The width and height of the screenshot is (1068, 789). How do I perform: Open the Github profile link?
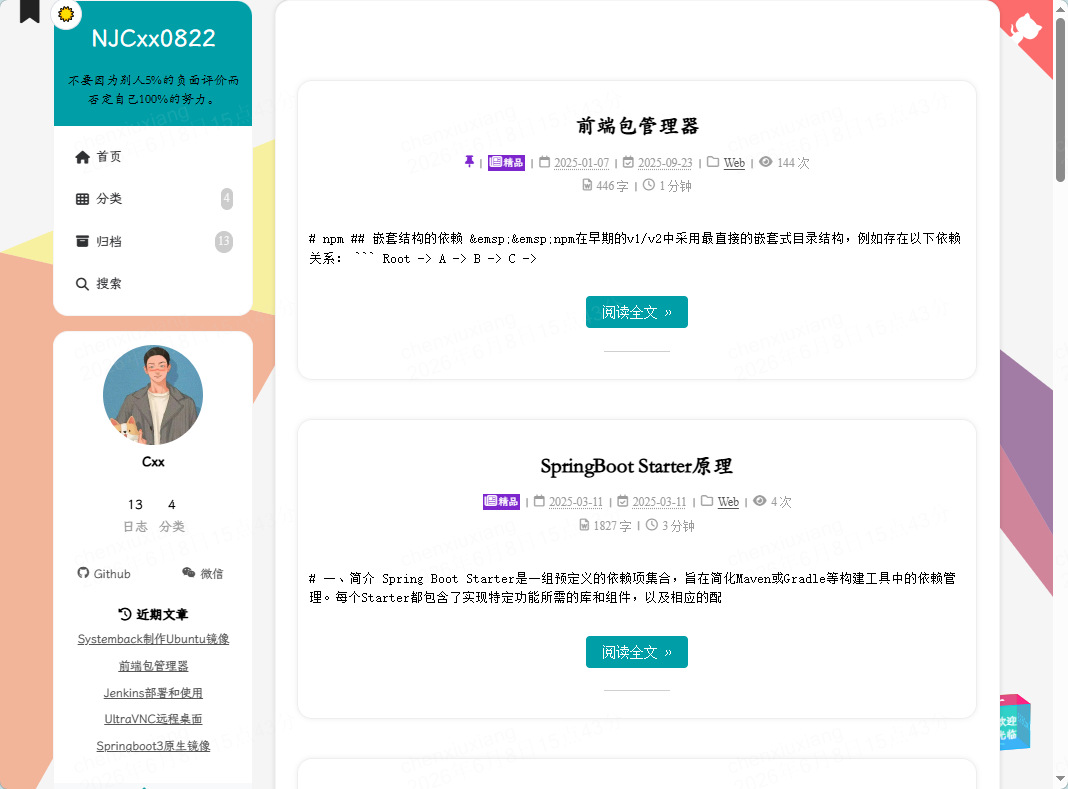click(104, 574)
